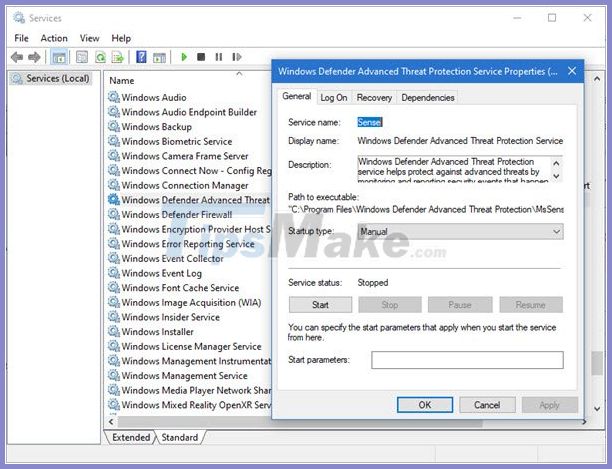Select Windows Image Acquisition (WIA) row
Viewport: 612px width, 469px height.
[x=189, y=302]
